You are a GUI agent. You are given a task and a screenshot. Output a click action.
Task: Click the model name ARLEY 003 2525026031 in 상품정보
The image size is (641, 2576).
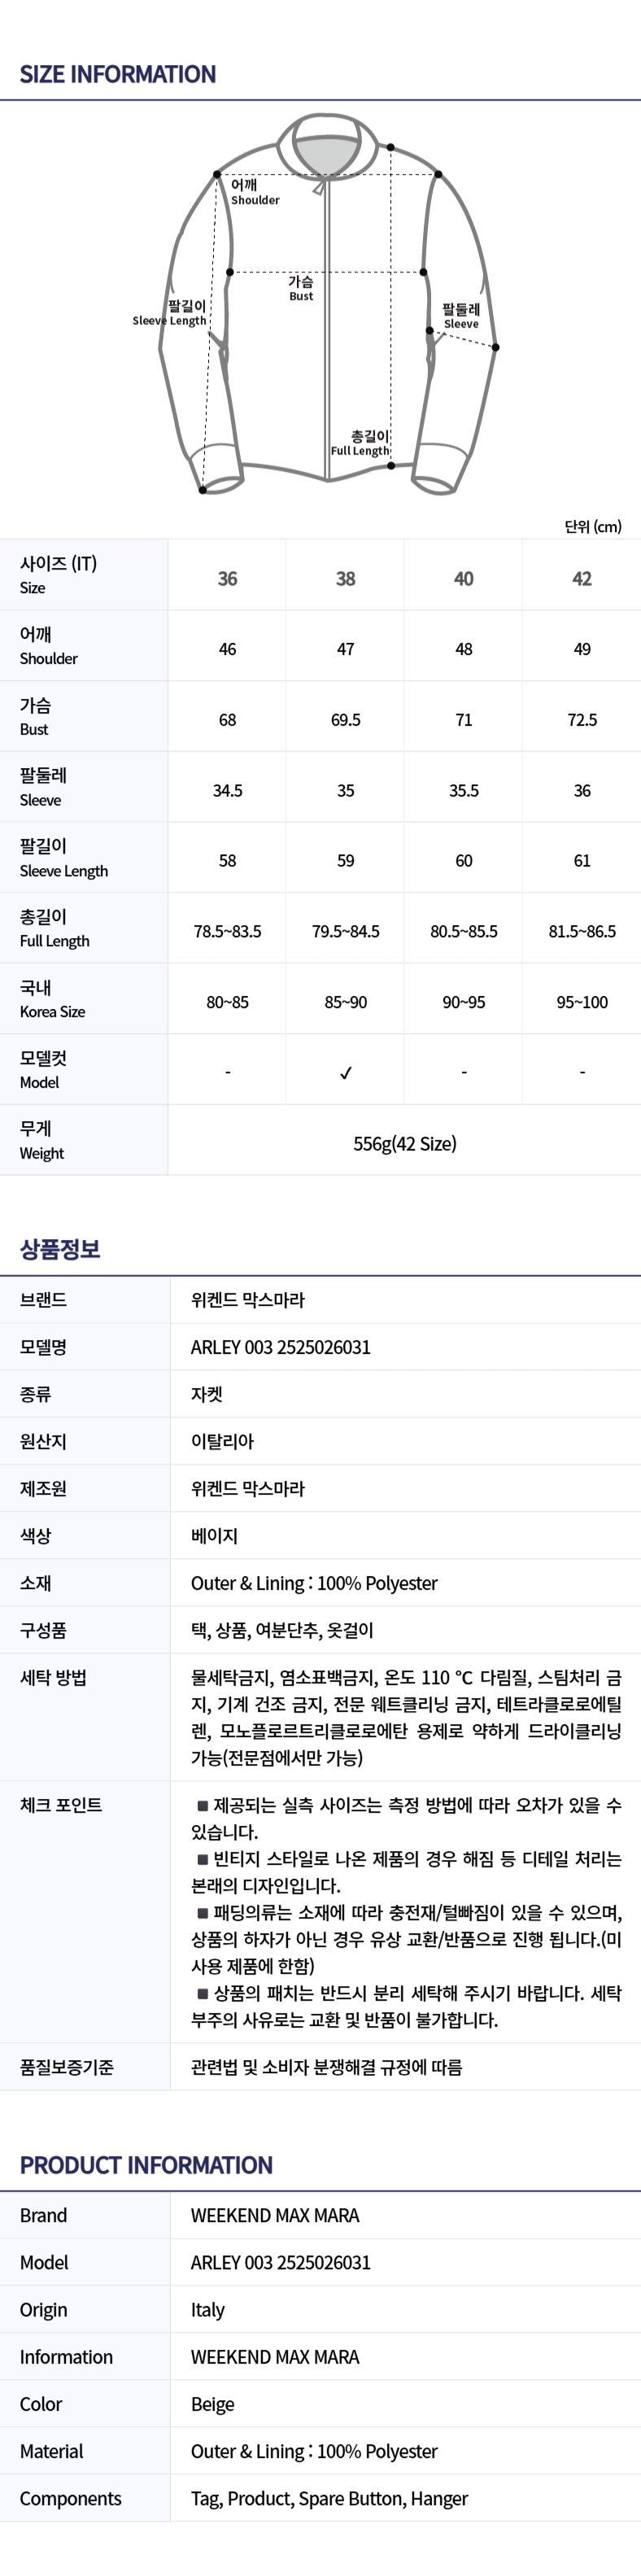pos(280,1347)
